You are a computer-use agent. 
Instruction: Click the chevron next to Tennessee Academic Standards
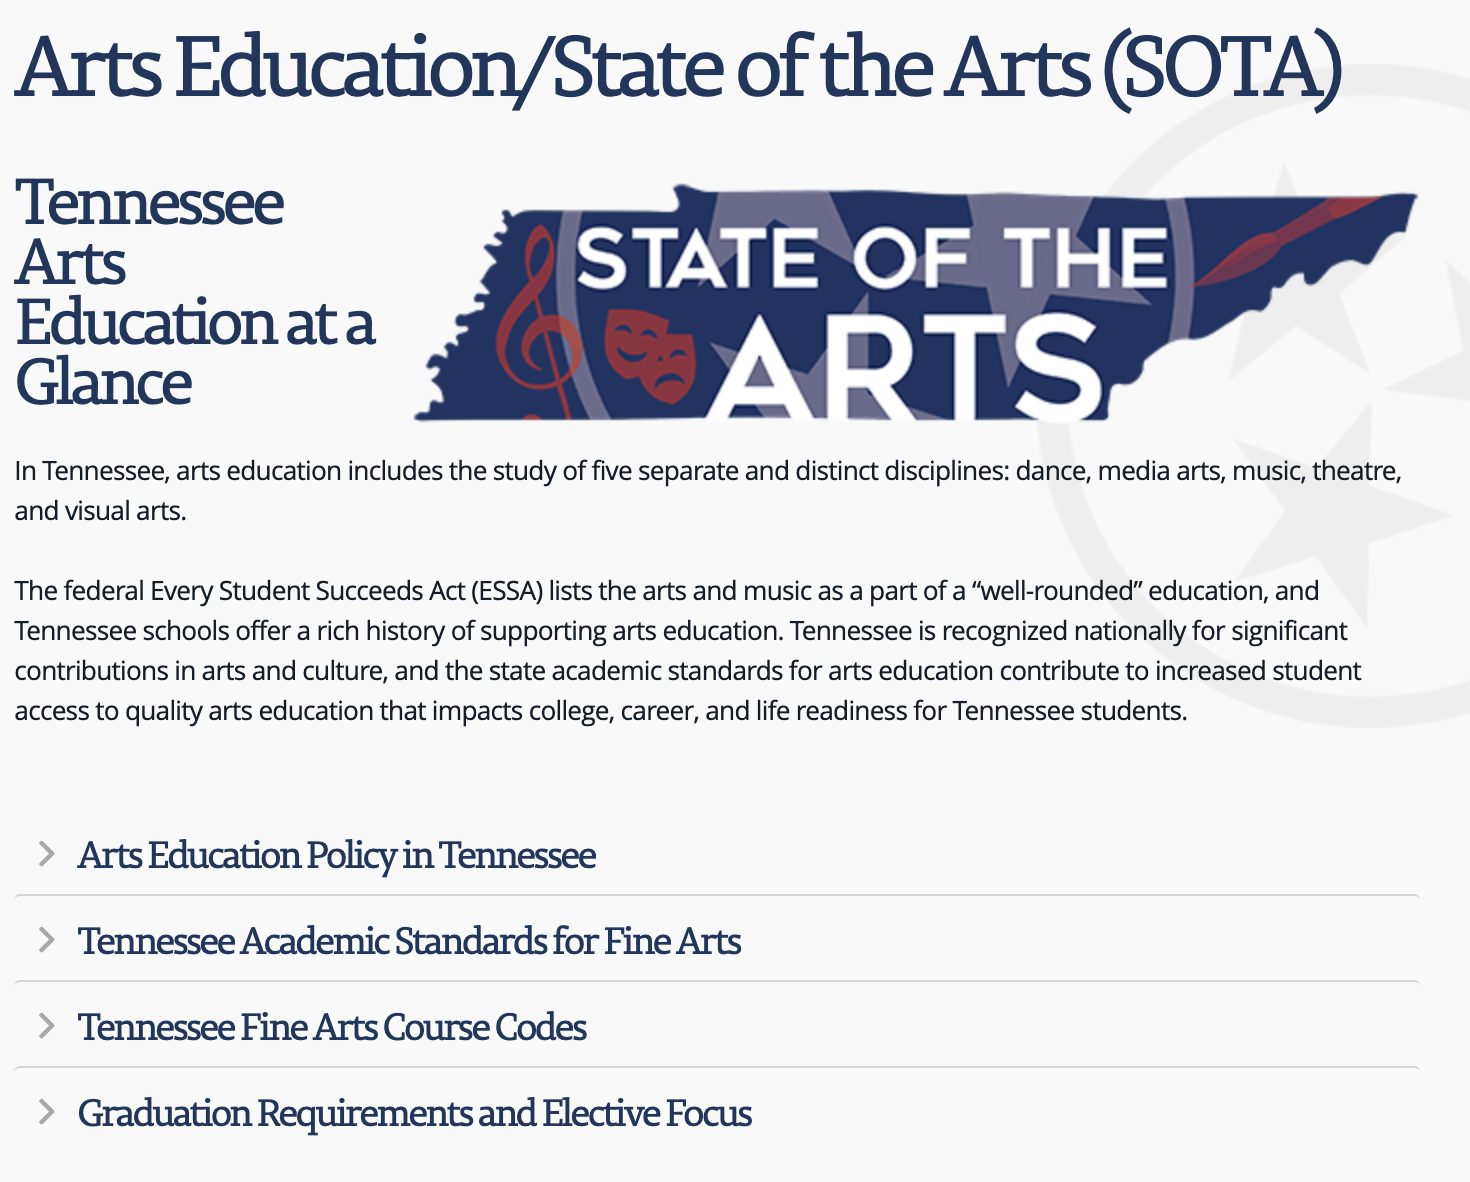46,940
